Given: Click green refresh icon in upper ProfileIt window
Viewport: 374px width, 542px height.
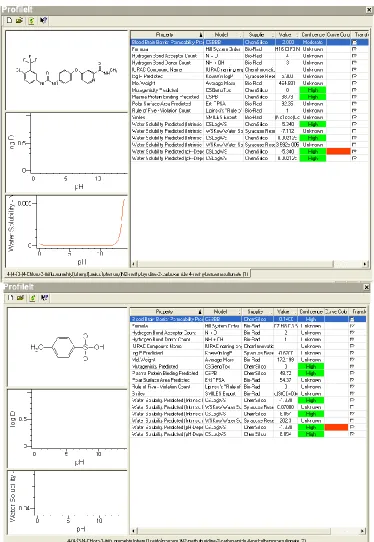Looking at the screenshot, I should (x=31, y=21).
